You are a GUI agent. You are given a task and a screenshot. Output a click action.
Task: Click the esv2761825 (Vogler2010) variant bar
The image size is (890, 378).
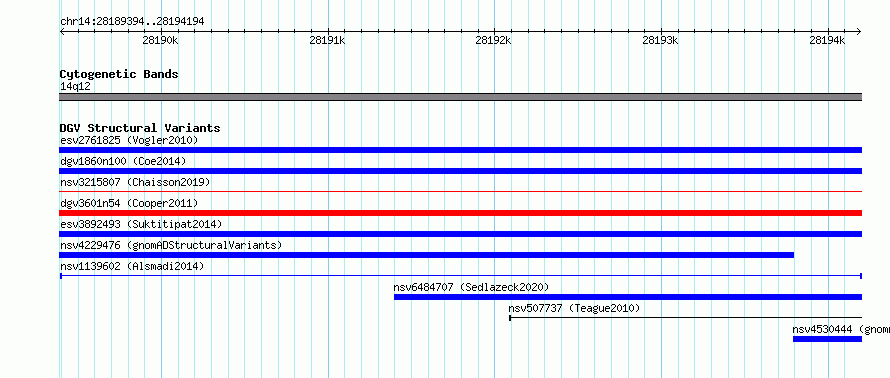(460, 150)
